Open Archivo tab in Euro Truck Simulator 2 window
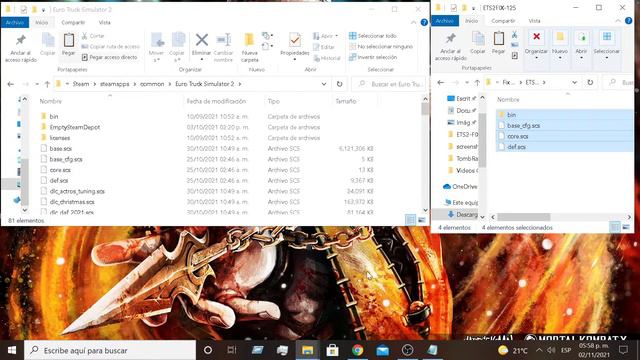The height and width of the screenshot is (360, 640). [x=15, y=22]
